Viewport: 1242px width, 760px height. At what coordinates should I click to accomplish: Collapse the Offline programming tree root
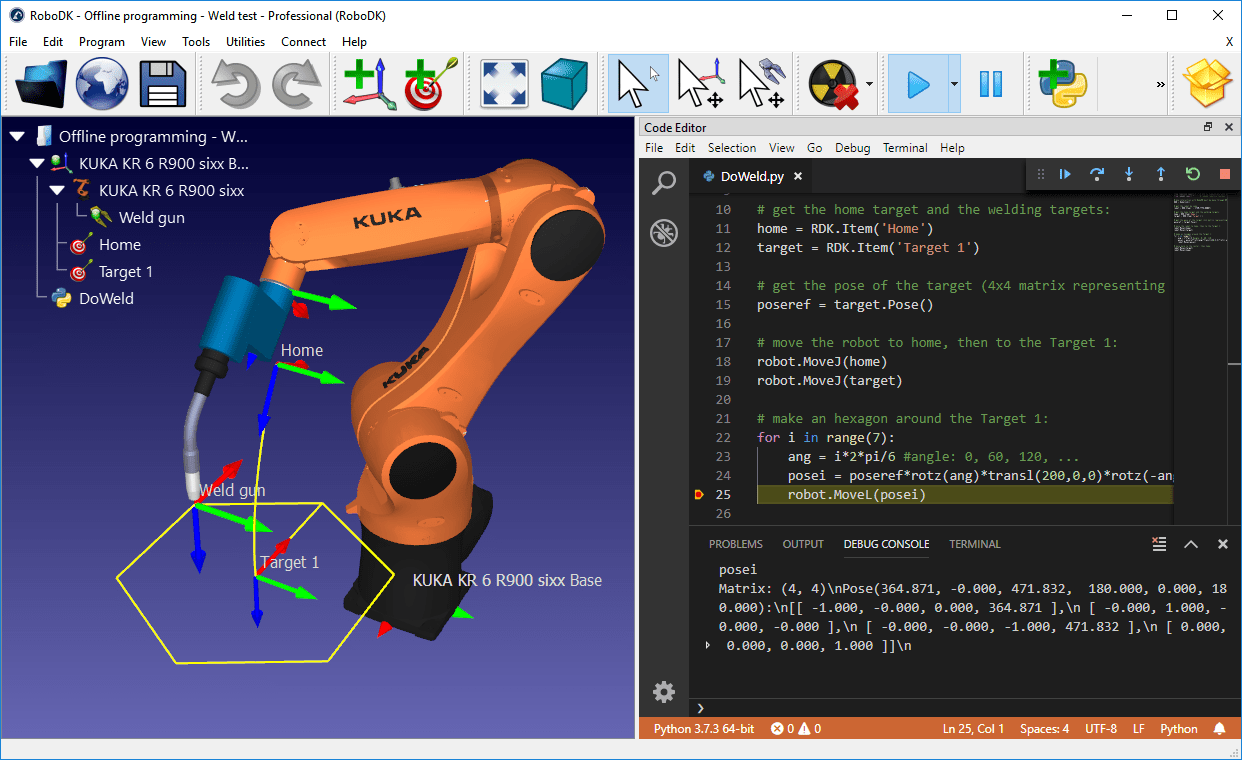[16, 136]
